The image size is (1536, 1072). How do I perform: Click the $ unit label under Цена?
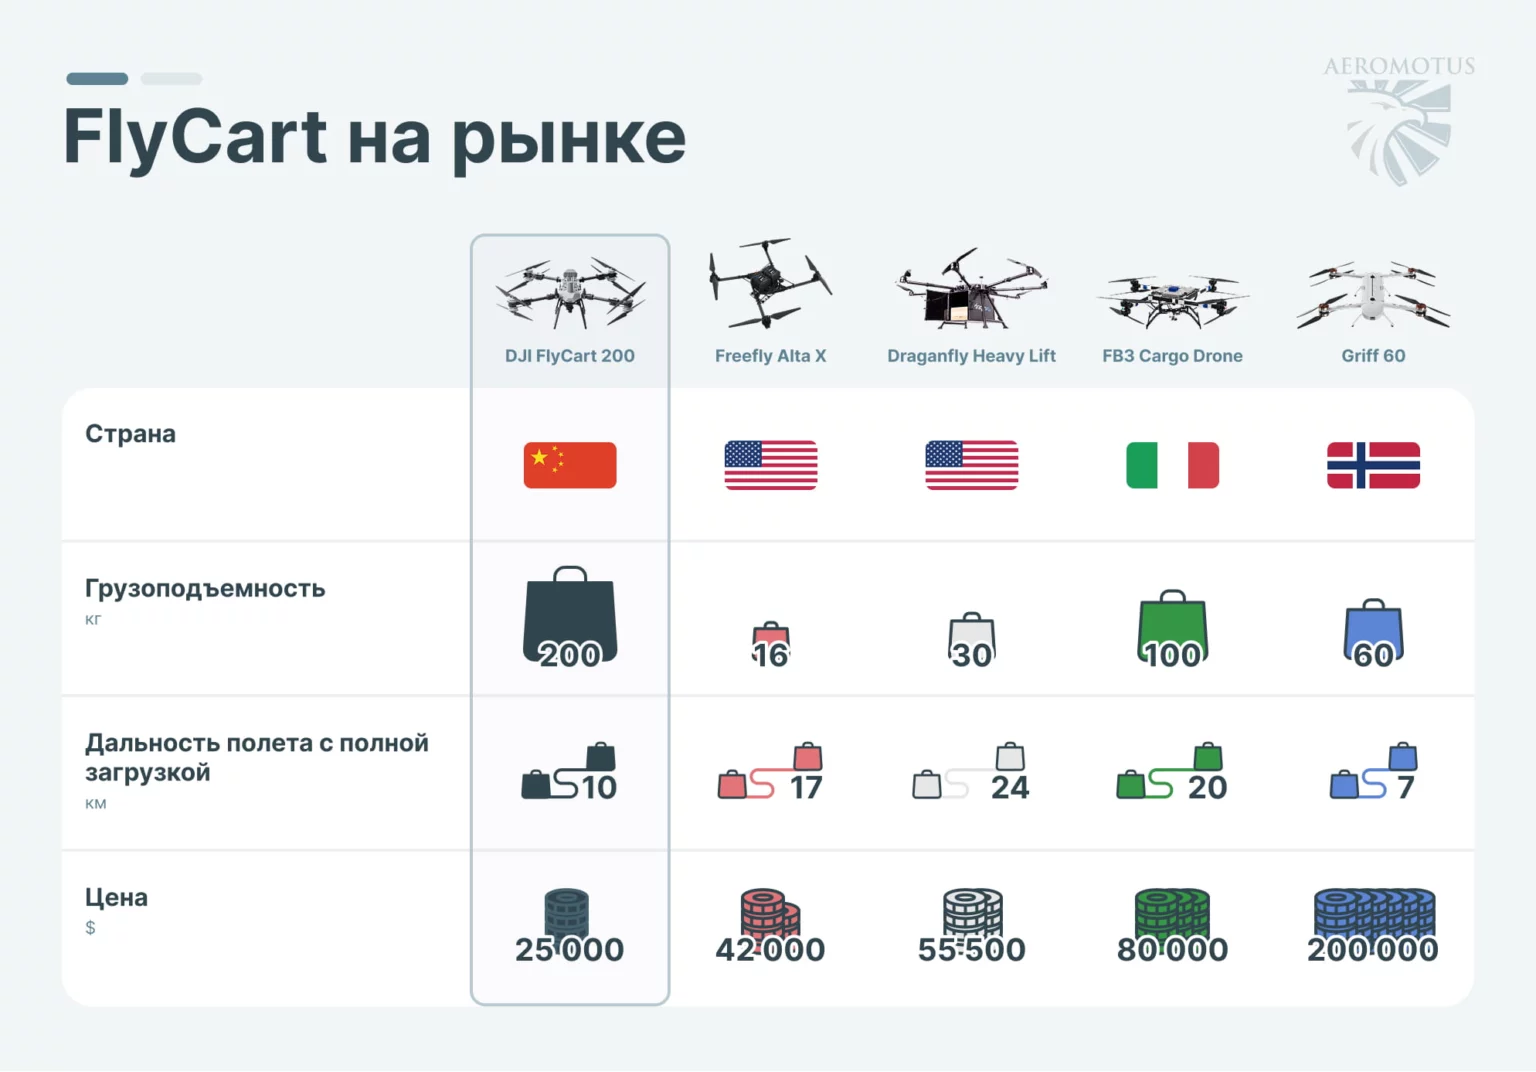tap(90, 928)
